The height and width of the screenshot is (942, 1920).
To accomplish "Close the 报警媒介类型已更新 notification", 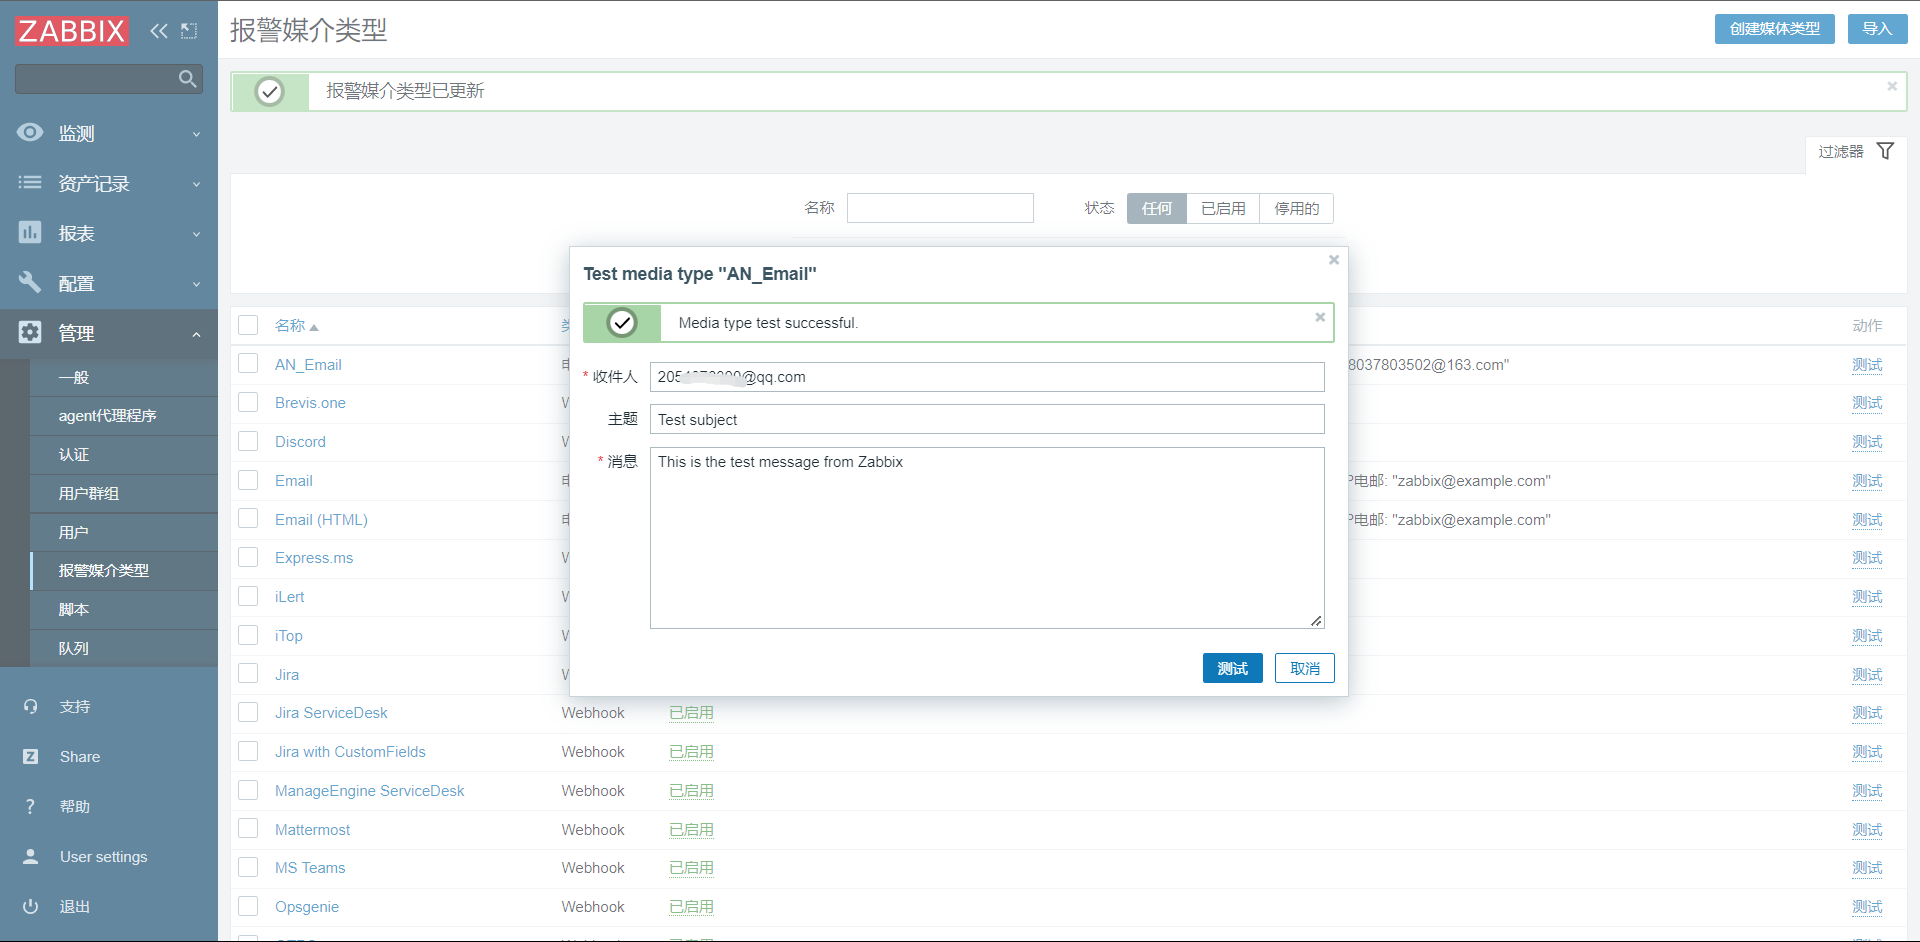I will pos(1892,86).
